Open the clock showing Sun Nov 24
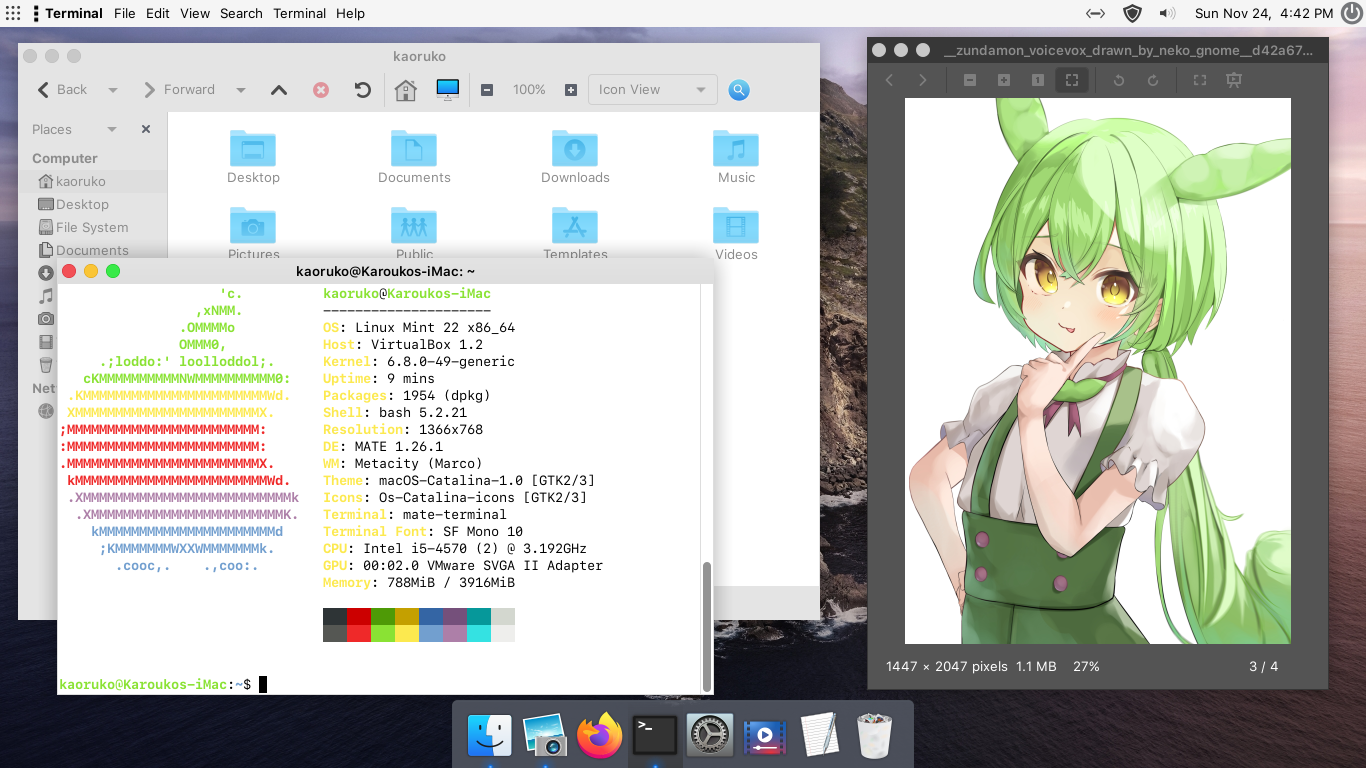Image resolution: width=1366 pixels, height=768 pixels. 1264,13
